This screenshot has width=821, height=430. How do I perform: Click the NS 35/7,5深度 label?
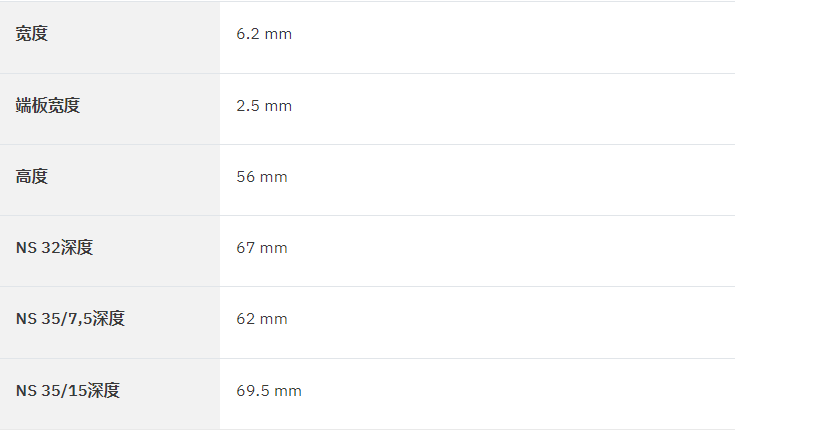pyautogui.click(x=70, y=319)
